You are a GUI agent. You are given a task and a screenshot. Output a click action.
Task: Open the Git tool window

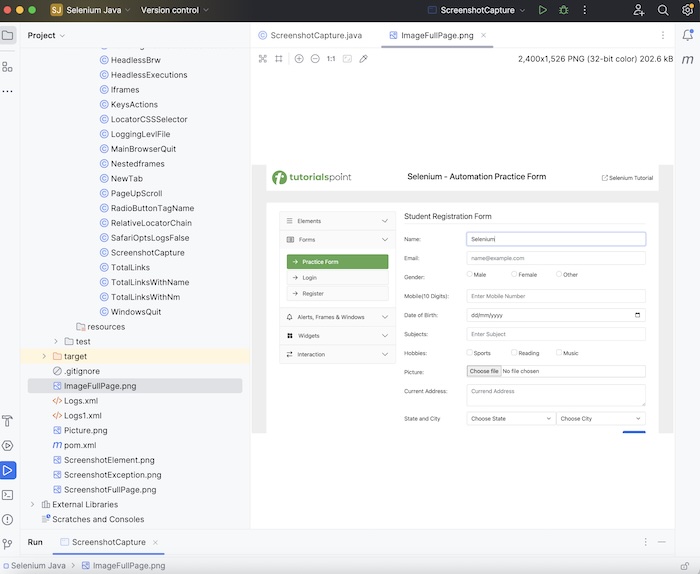(x=8, y=544)
